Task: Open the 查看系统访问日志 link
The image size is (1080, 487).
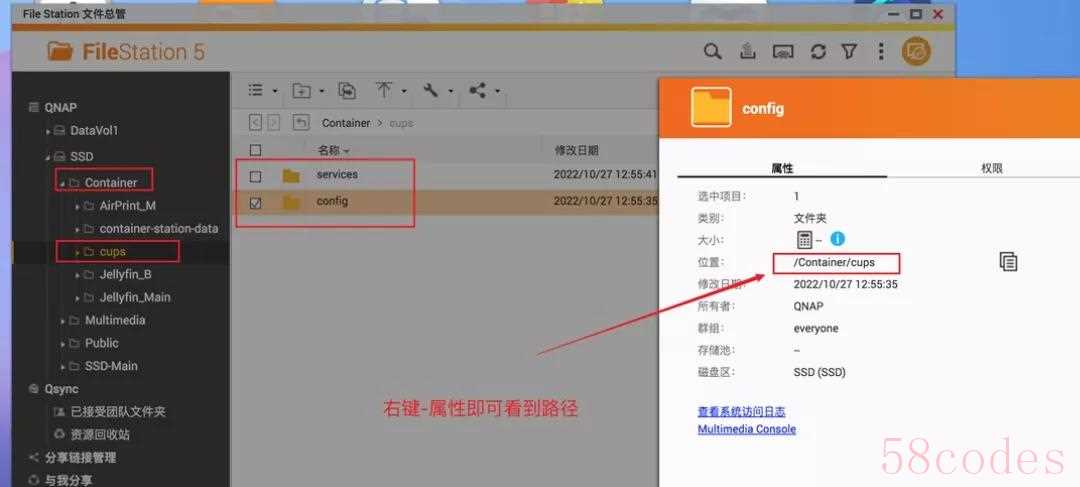Action: (x=741, y=411)
